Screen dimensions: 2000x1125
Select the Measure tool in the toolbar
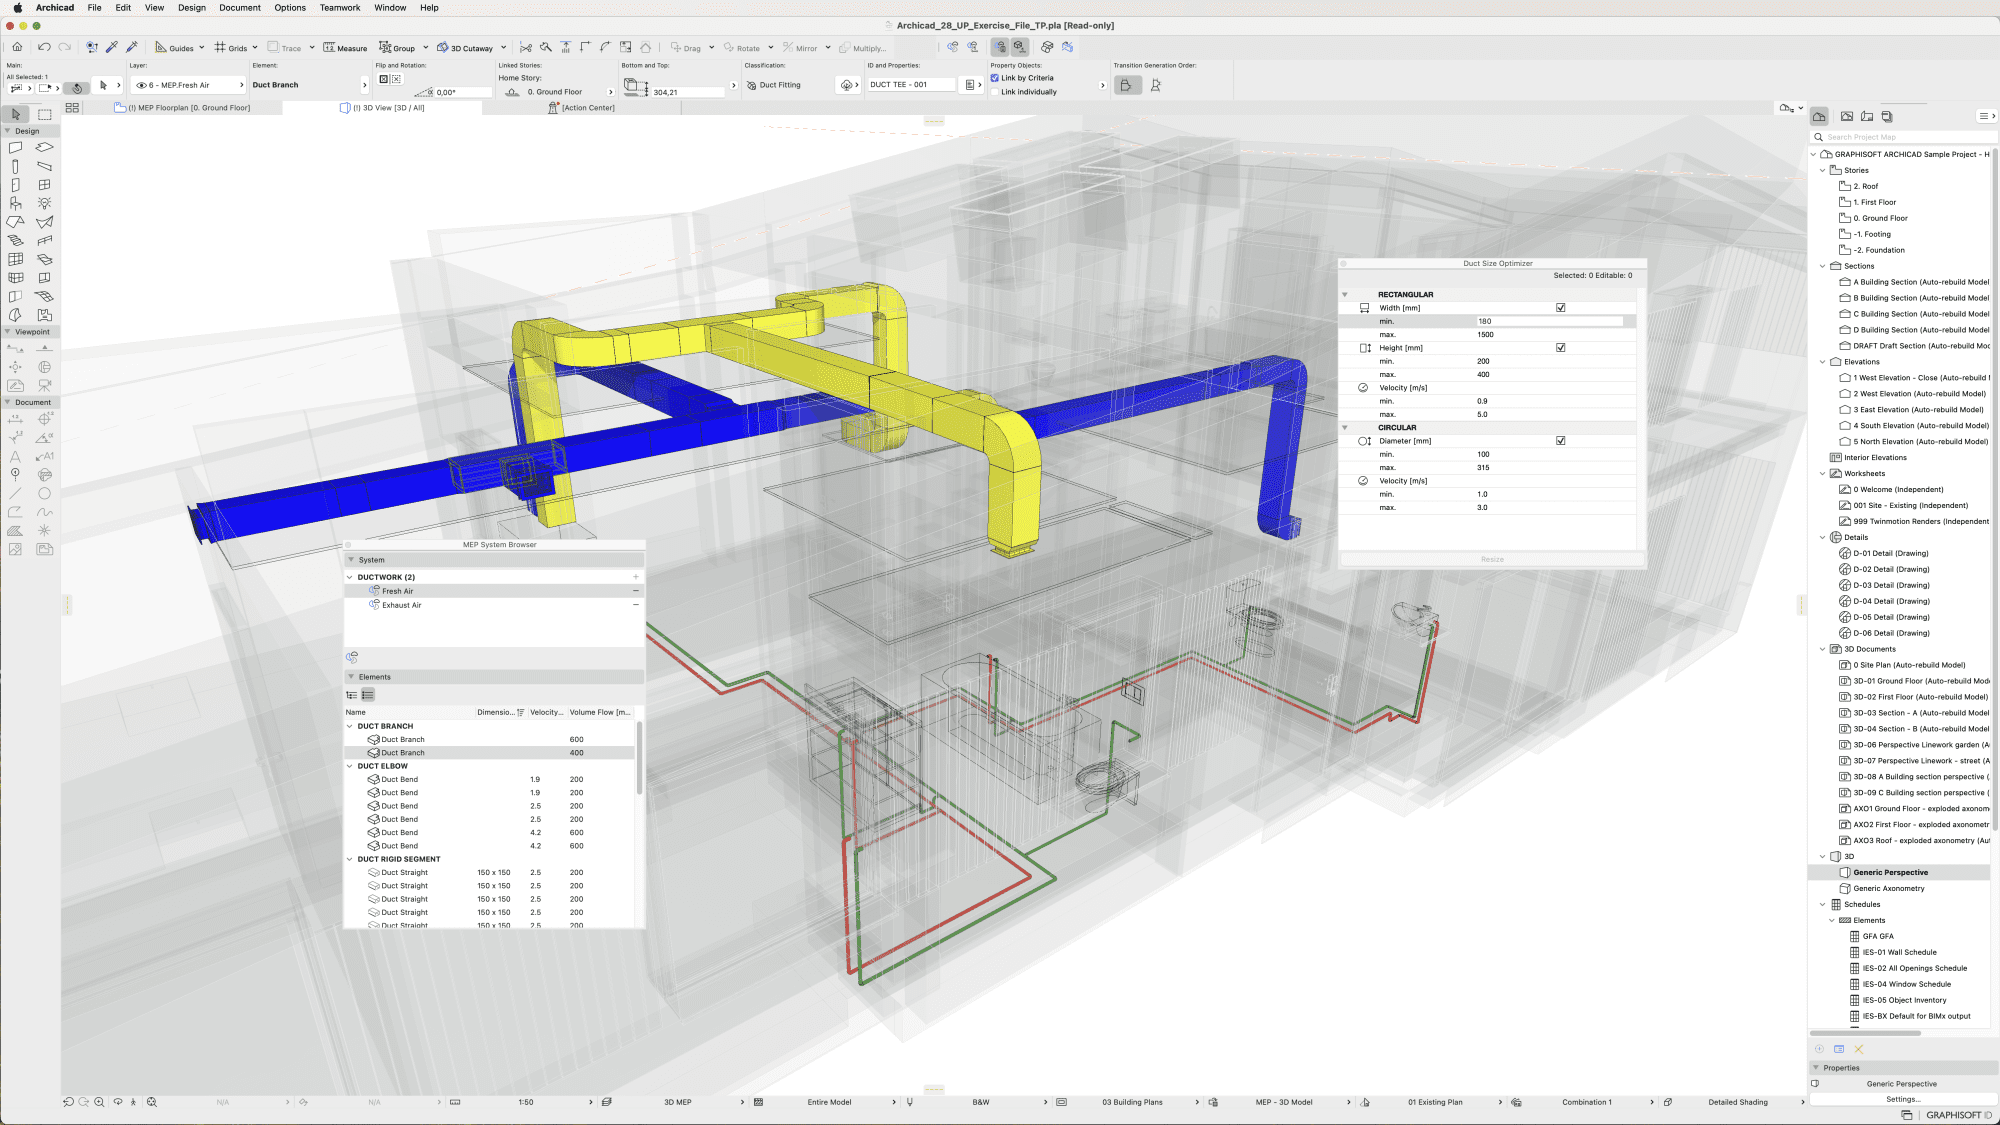345,47
